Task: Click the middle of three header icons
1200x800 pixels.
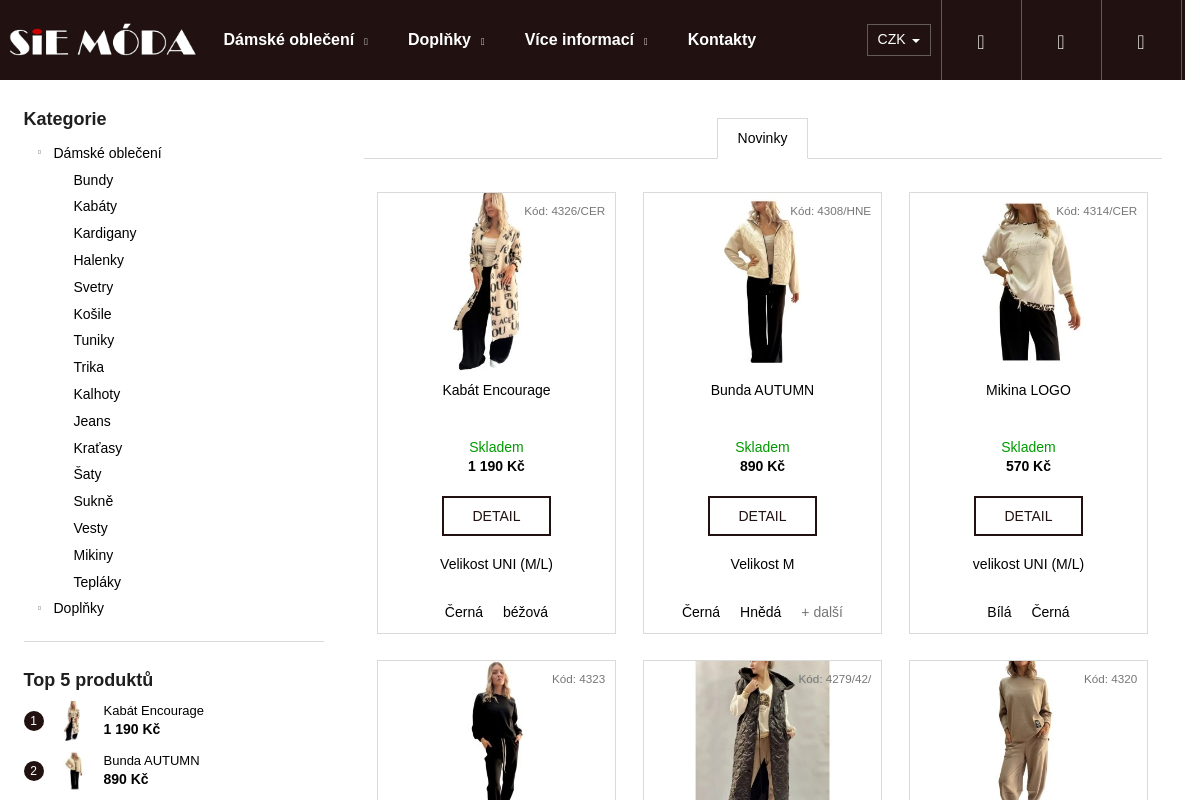Action: coord(1060,41)
